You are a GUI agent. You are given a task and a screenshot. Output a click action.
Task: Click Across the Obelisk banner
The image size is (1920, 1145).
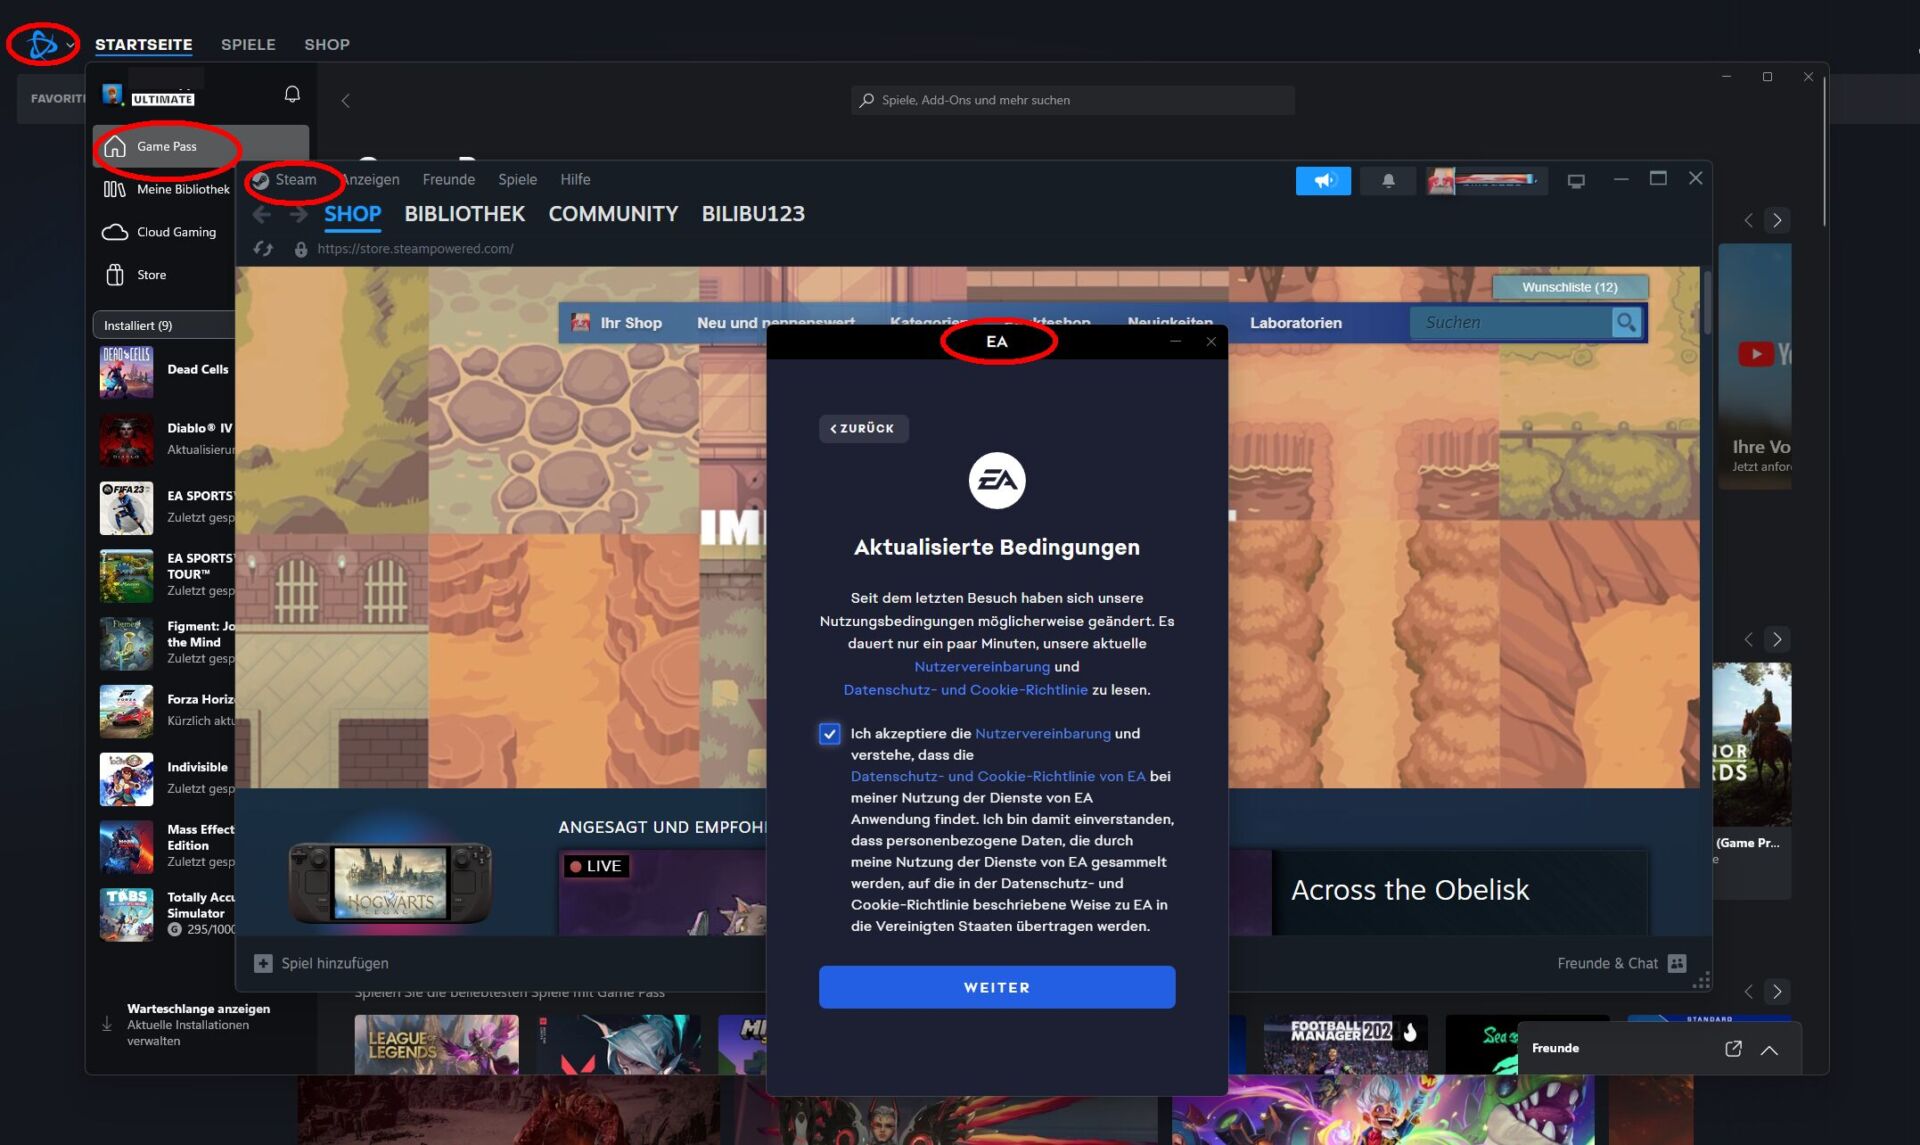point(1459,892)
